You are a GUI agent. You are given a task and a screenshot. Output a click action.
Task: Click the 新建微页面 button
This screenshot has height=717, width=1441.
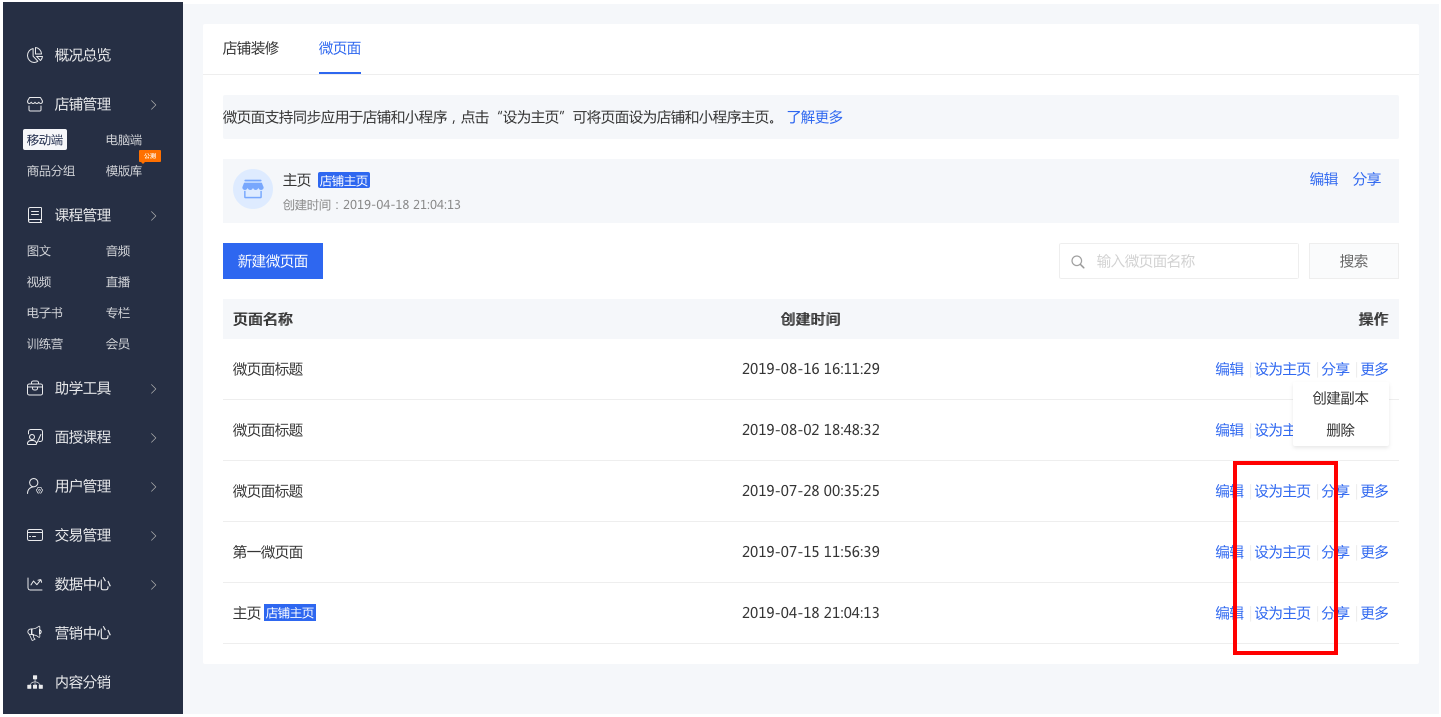pyautogui.click(x=273, y=261)
